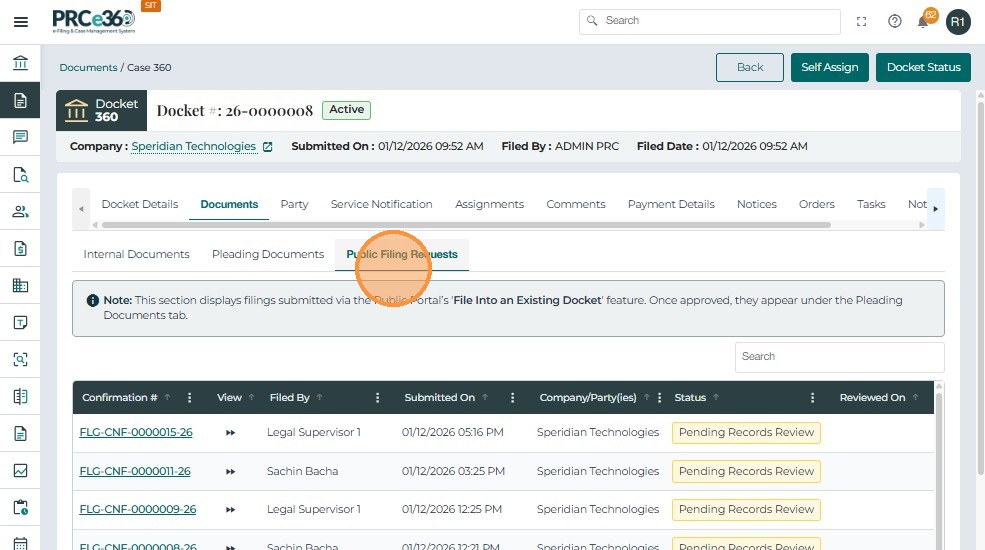View details arrow for FLG-CNF-0000015-26

230,433
